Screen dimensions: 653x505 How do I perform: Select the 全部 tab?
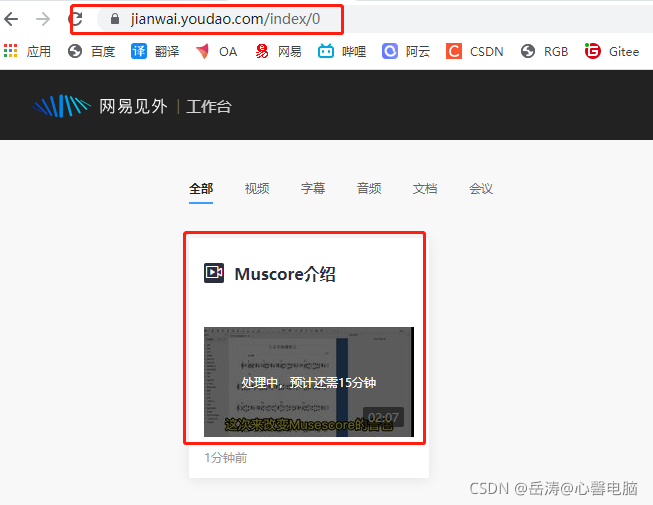click(x=201, y=189)
